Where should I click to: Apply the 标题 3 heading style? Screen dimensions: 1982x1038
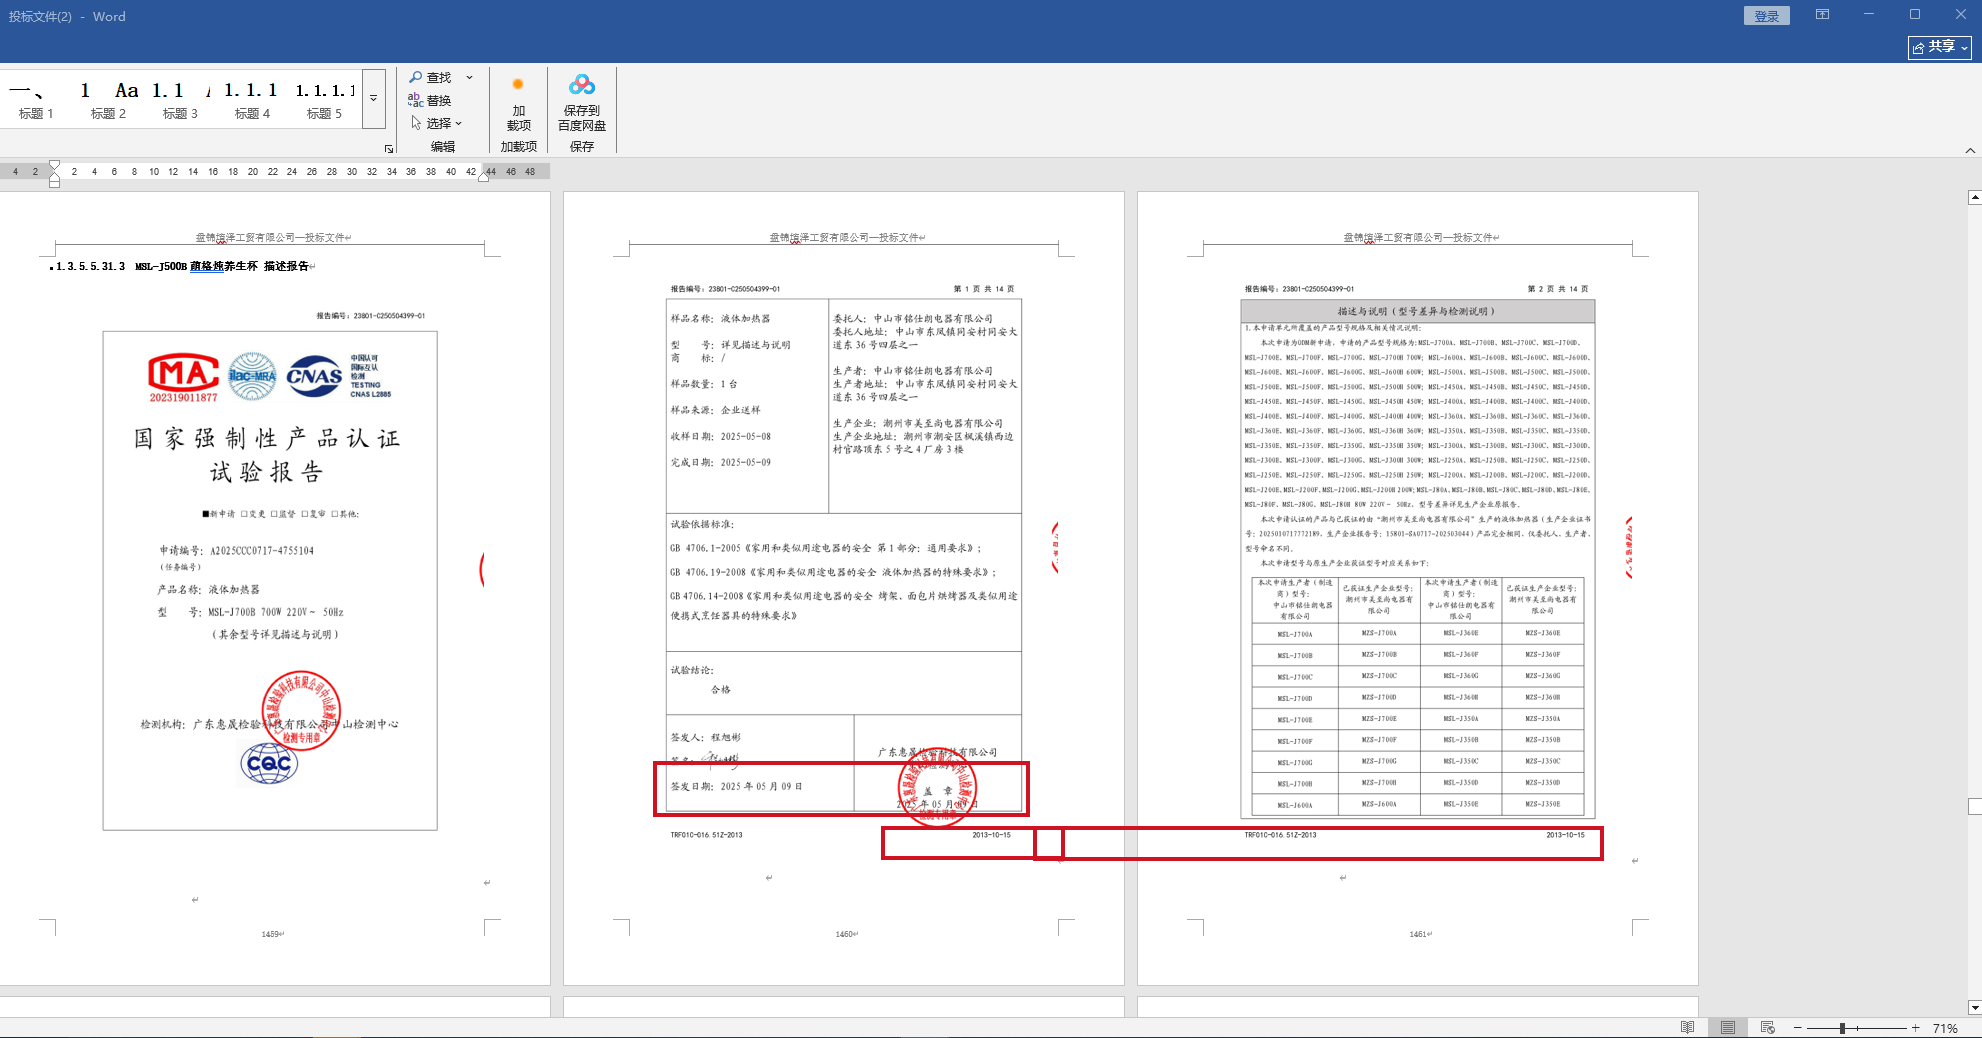coord(180,99)
